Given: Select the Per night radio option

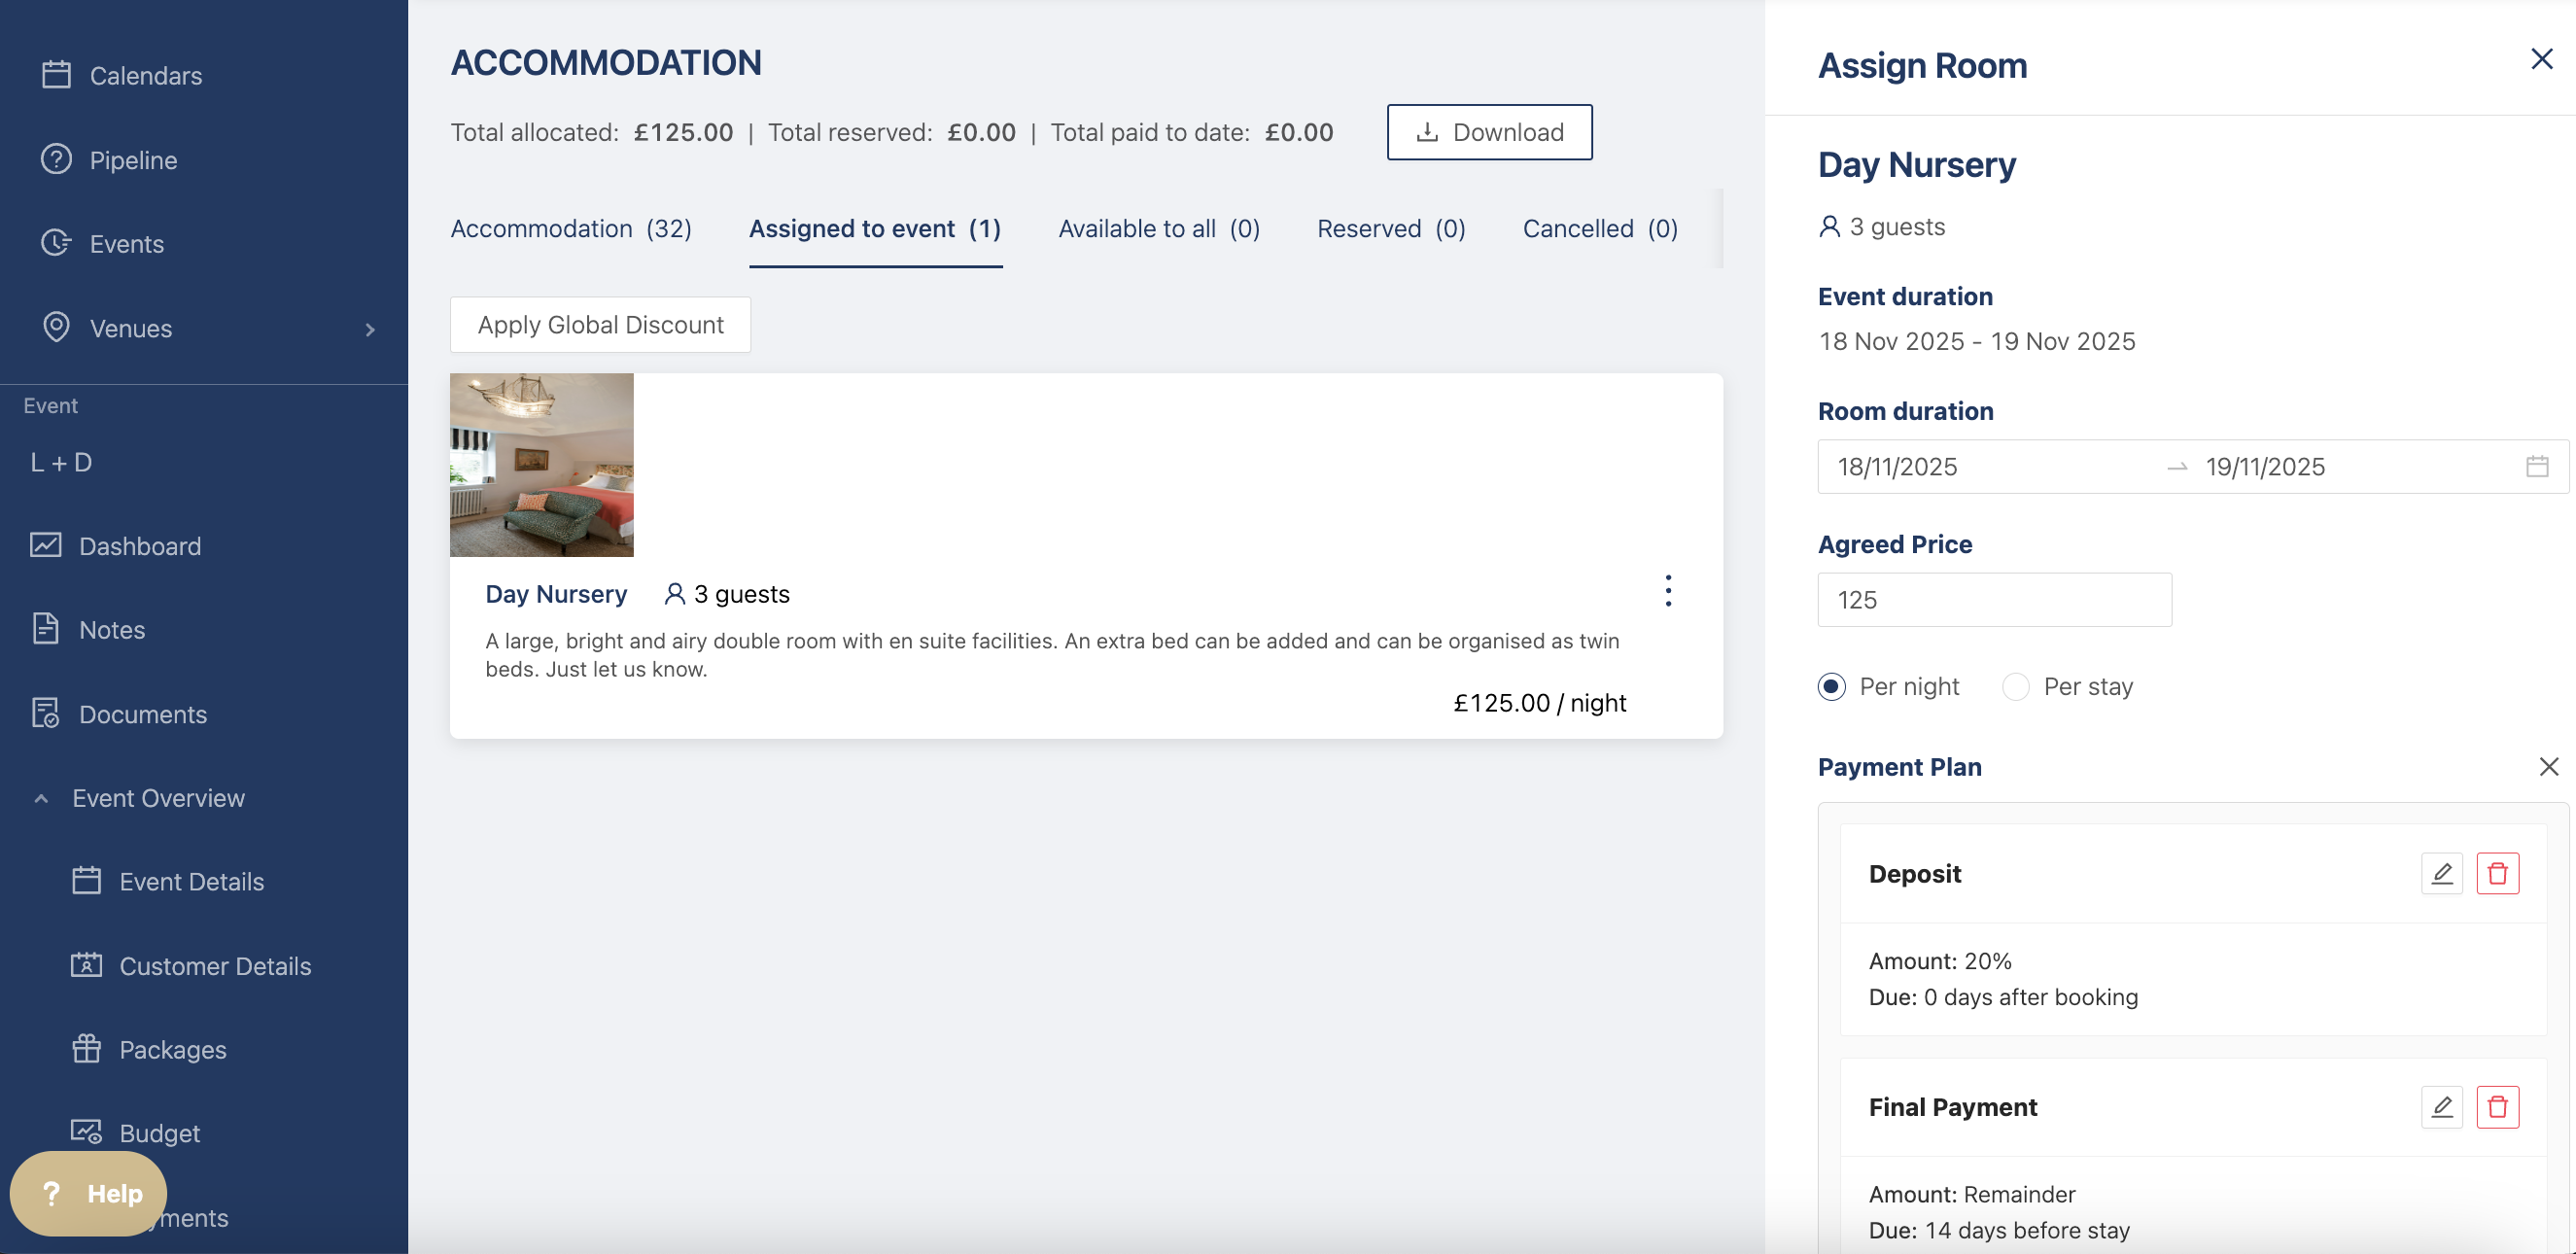Looking at the screenshot, I should click(x=1831, y=687).
